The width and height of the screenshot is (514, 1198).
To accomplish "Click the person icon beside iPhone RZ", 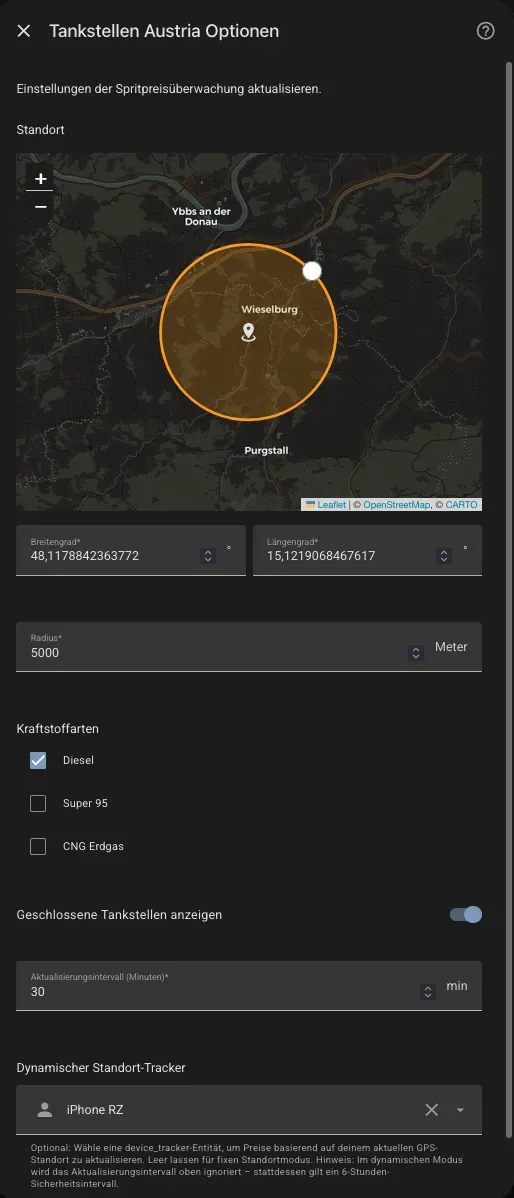I will 45,1110.
